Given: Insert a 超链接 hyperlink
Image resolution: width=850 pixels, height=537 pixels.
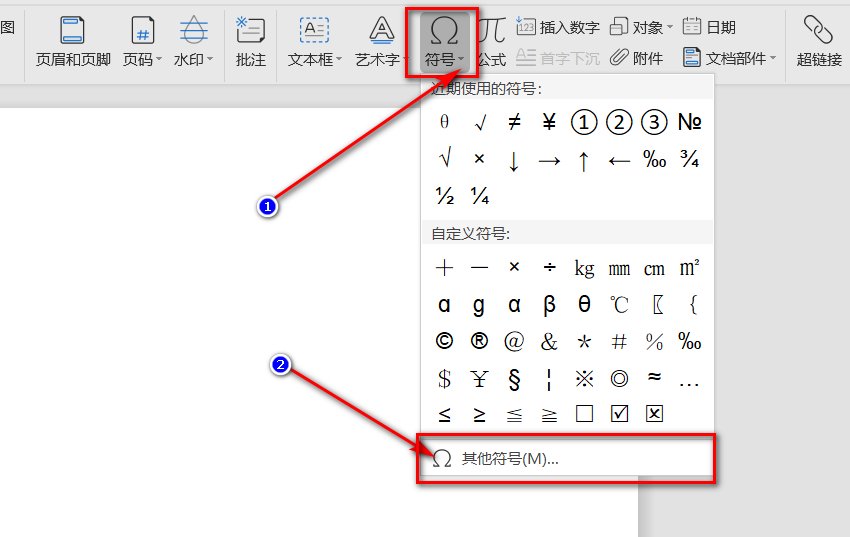Looking at the screenshot, I should [819, 42].
